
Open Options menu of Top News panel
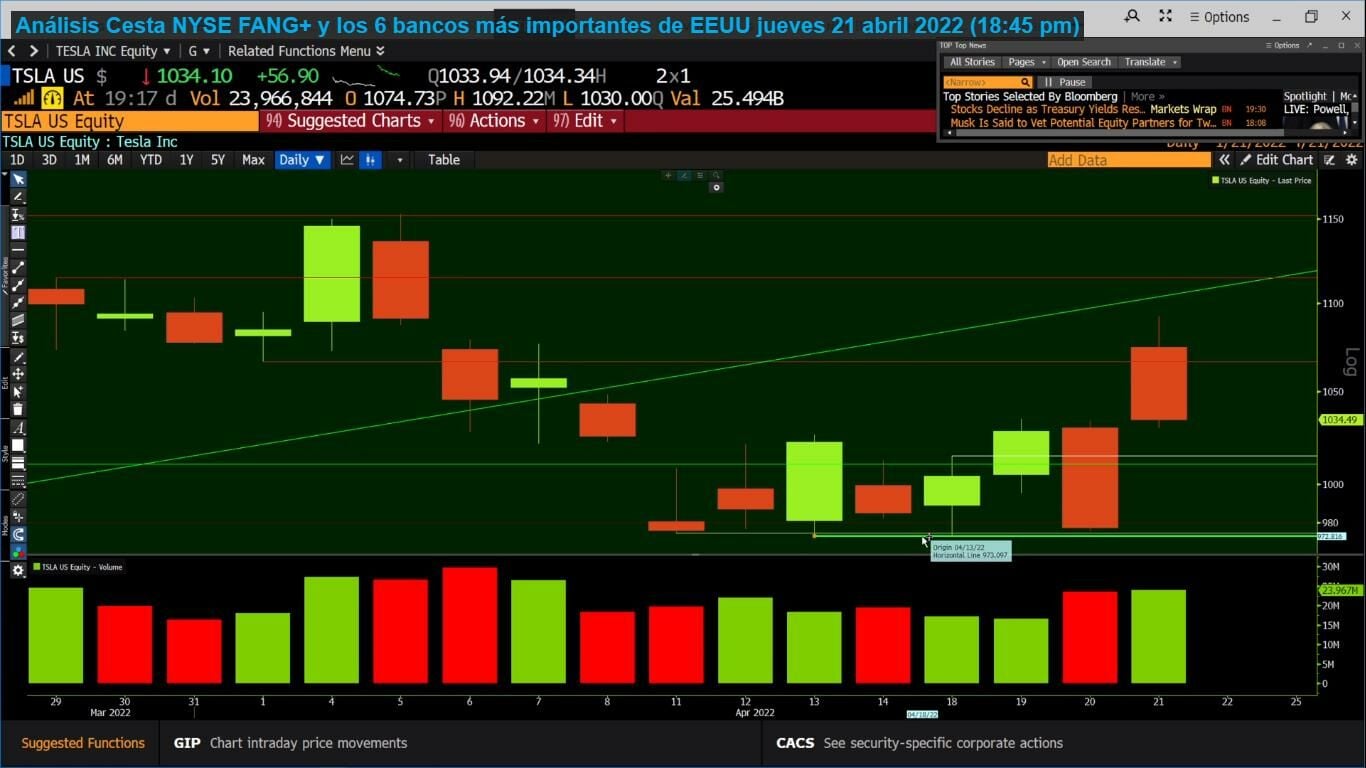1283,45
